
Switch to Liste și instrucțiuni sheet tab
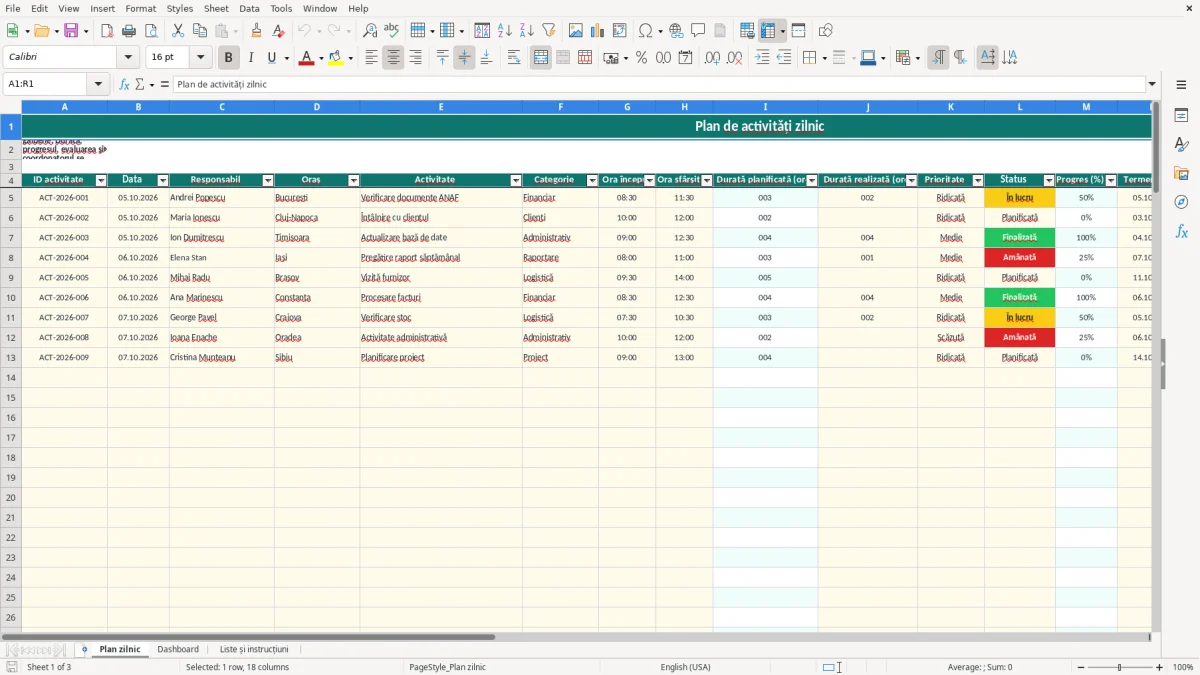tap(254, 649)
